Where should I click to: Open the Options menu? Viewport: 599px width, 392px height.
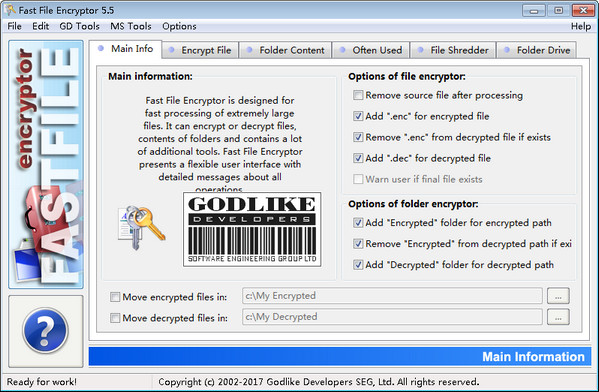(x=179, y=26)
